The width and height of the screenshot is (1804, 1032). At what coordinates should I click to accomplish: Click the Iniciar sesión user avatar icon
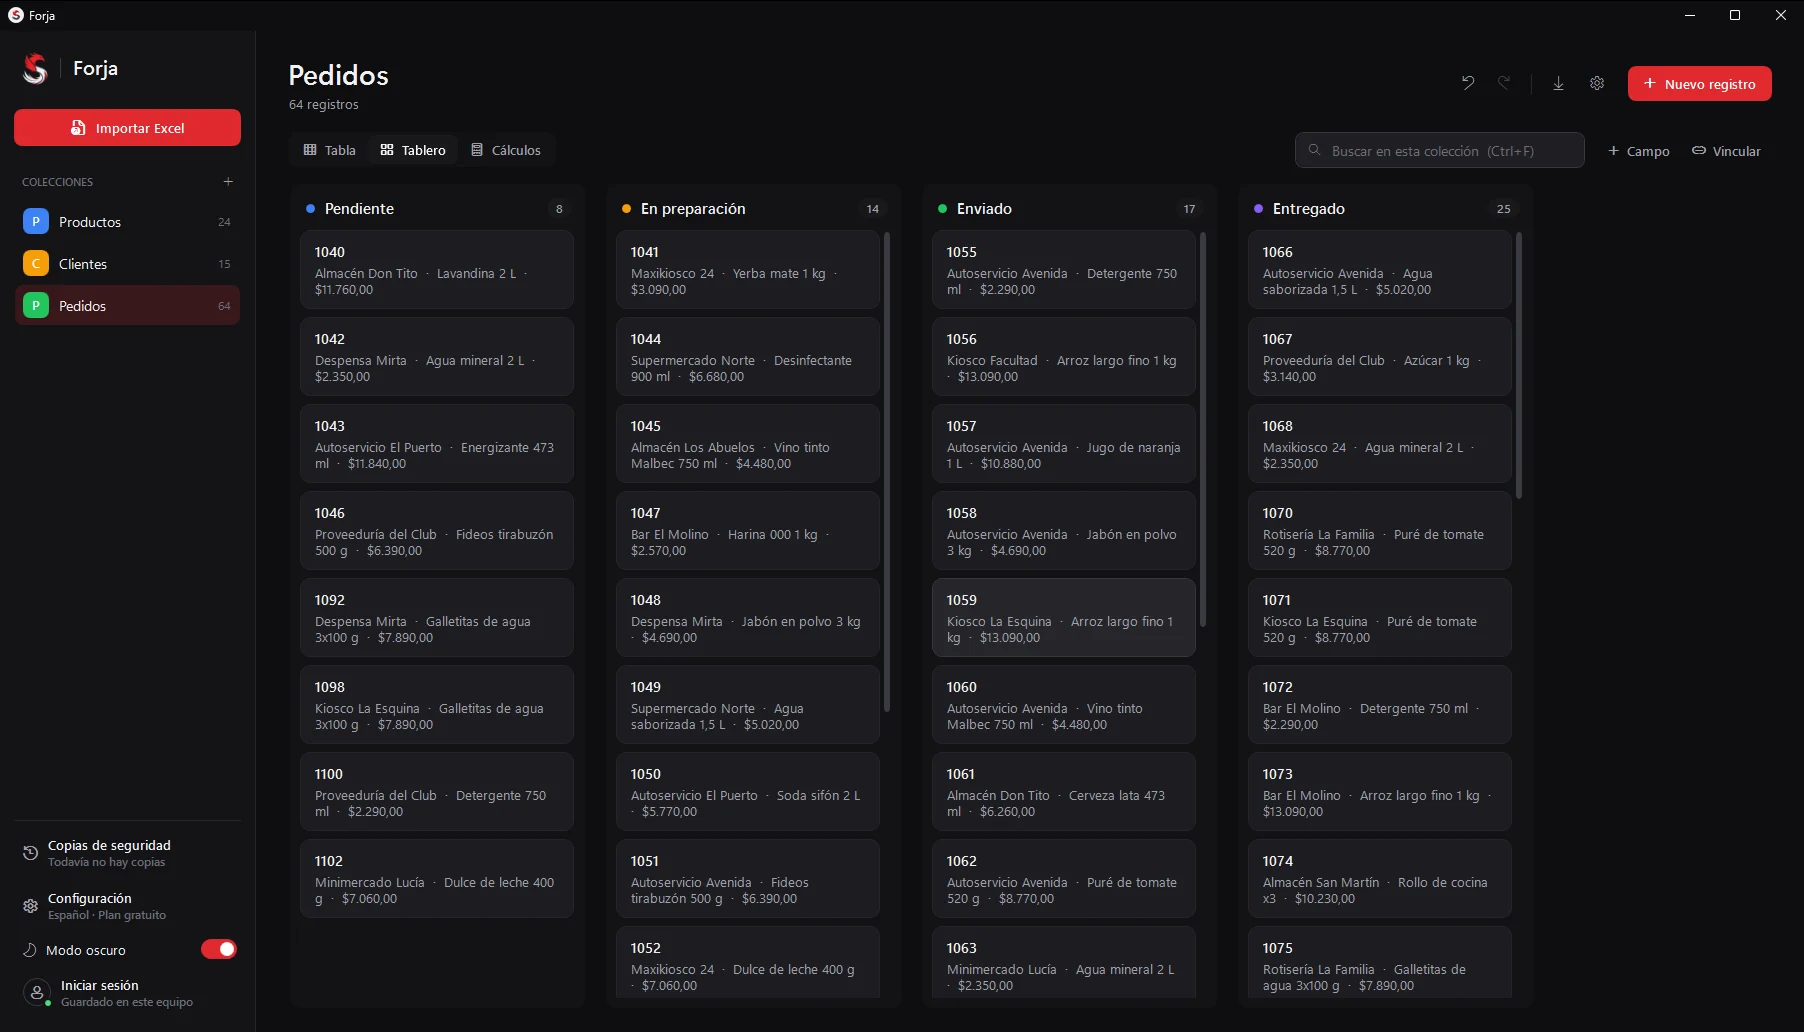pos(37,993)
